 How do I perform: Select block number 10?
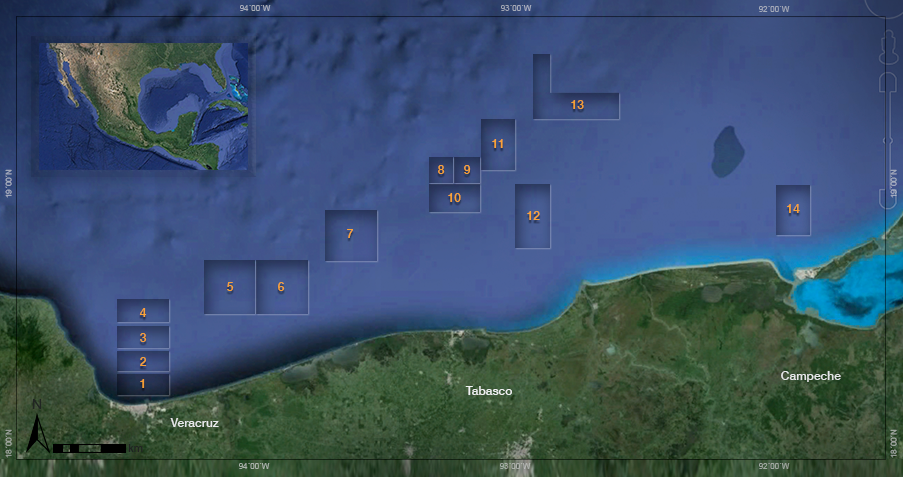pos(454,198)
